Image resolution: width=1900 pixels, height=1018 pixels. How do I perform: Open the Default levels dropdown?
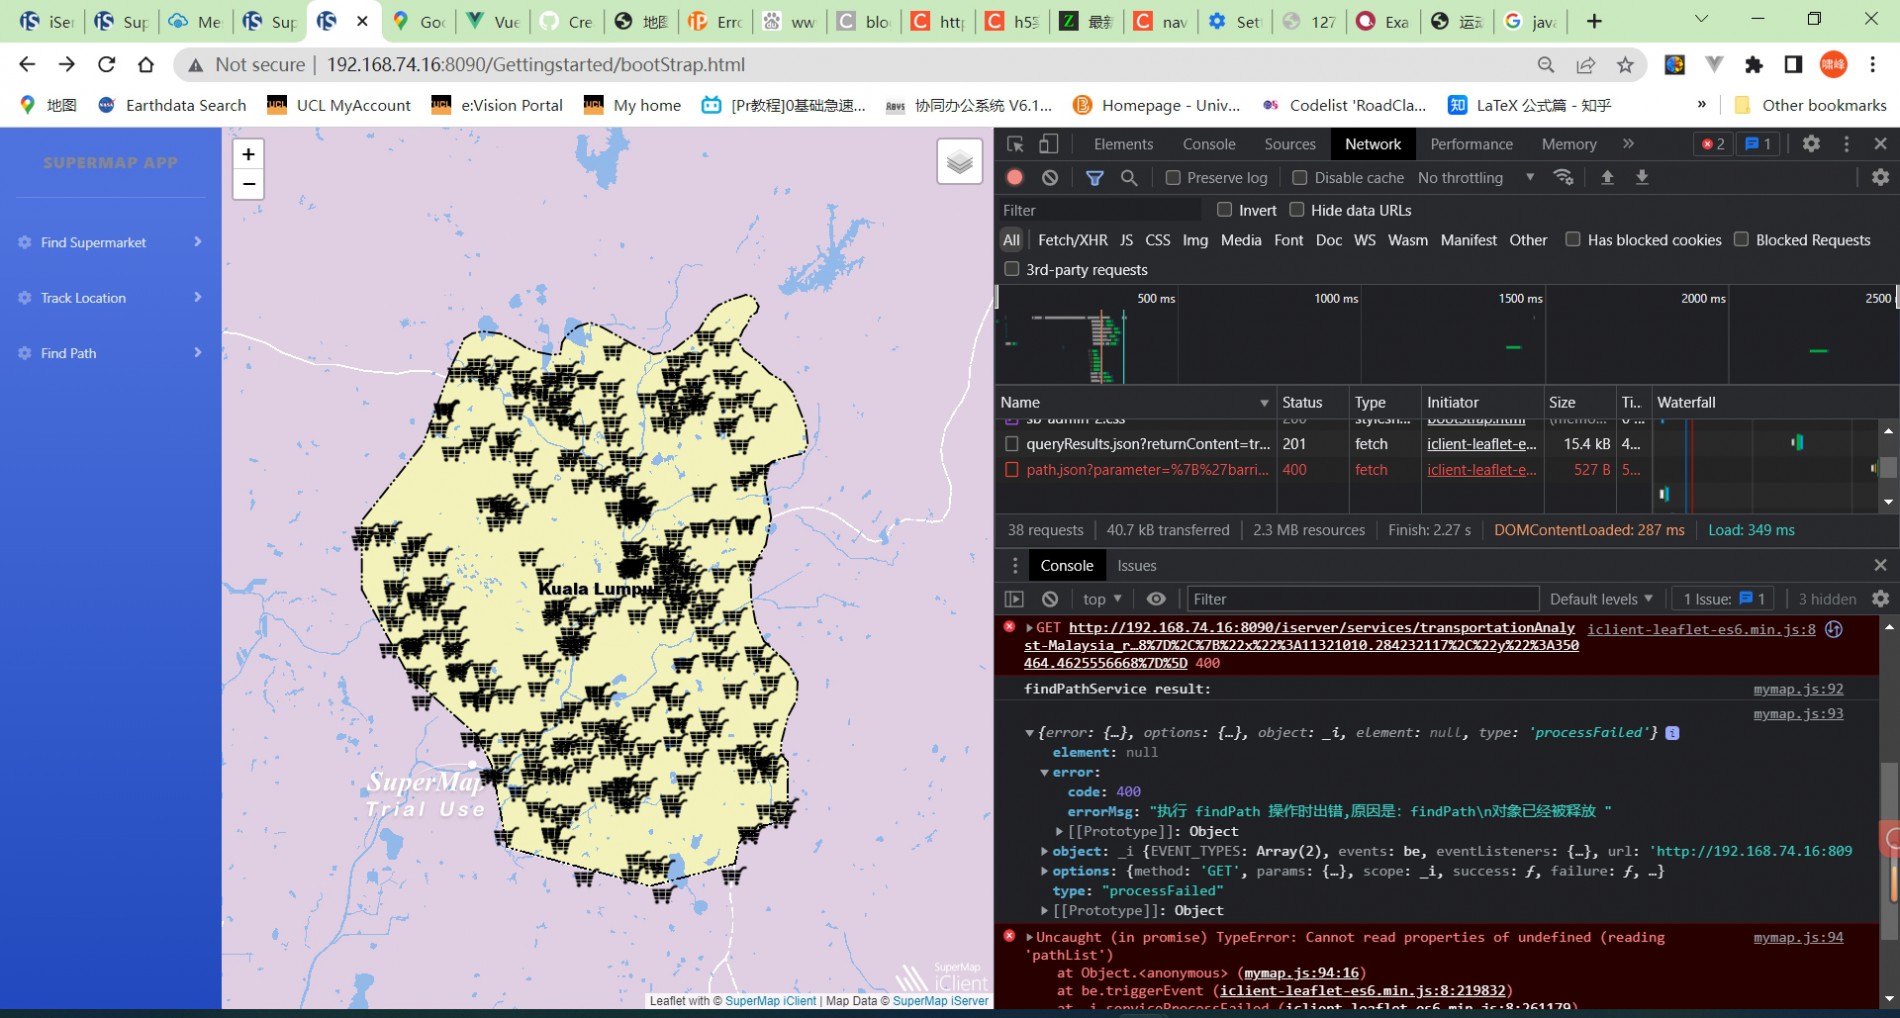click(1600, 599)
